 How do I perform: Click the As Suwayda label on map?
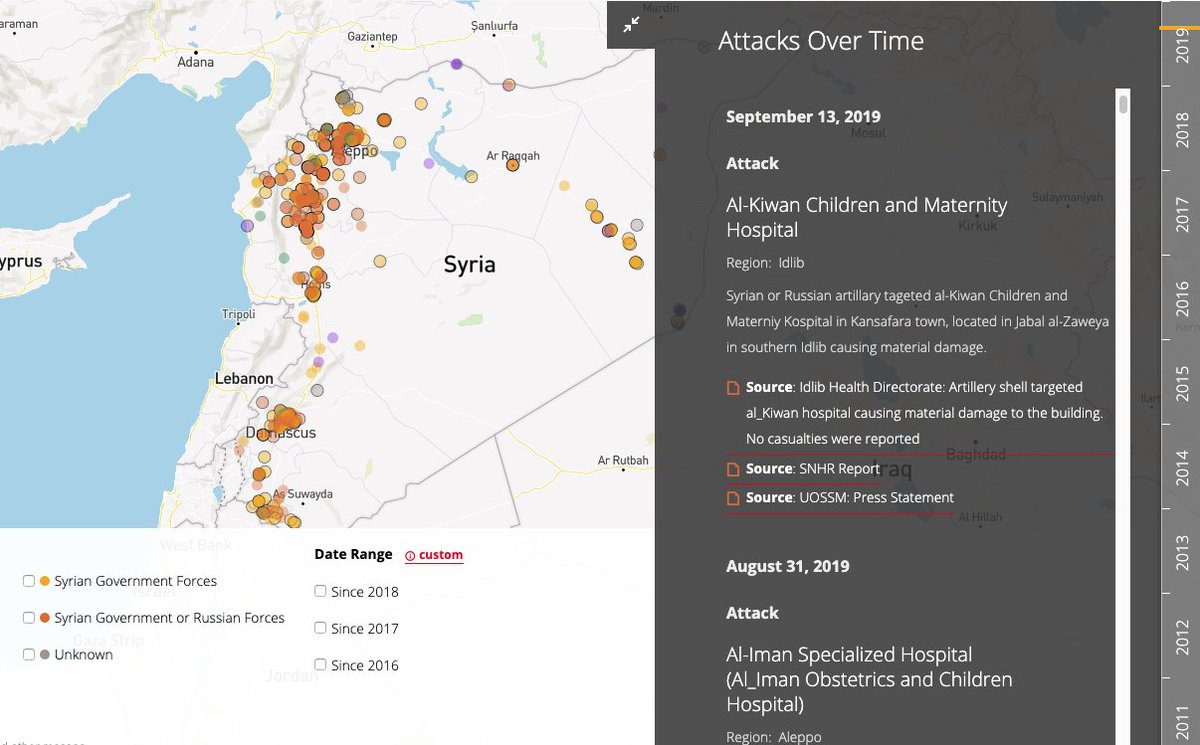click(x=303, y=495)
